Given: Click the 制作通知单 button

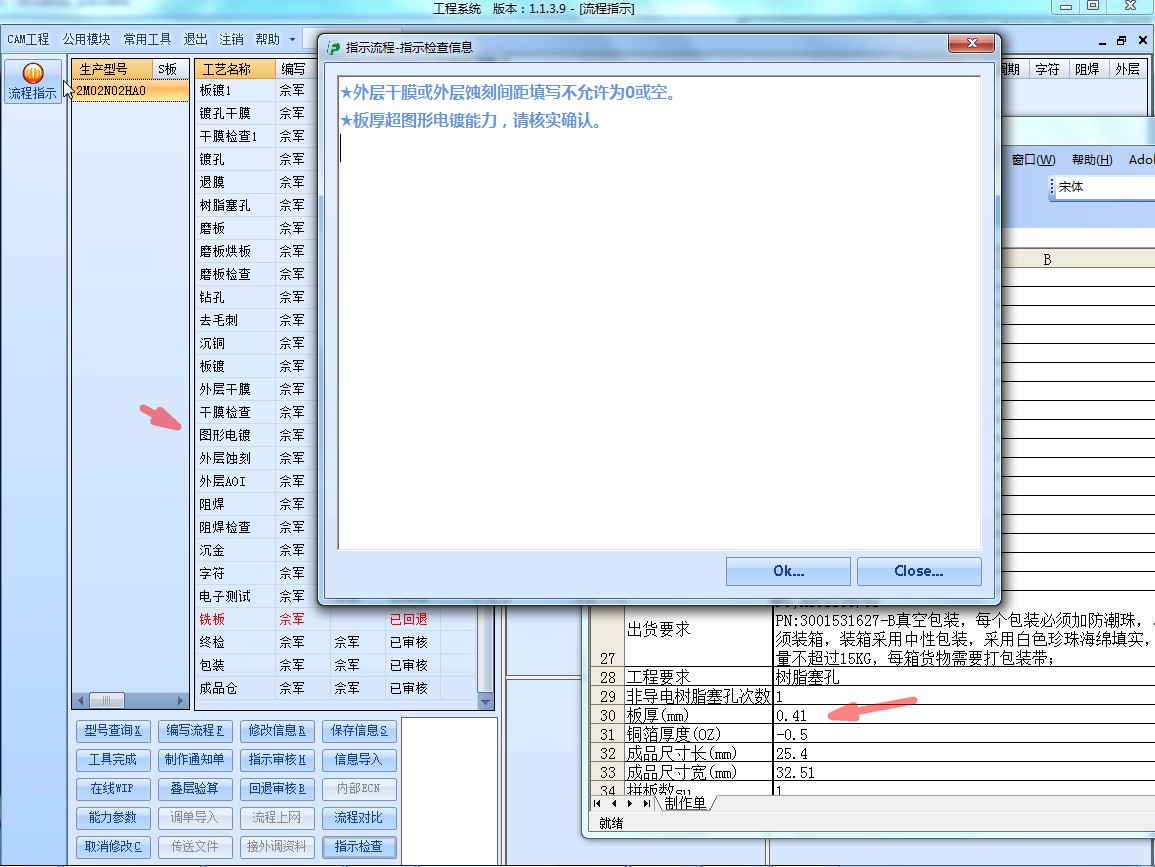Looking at the screenshot, I should (x=195, y=759).
